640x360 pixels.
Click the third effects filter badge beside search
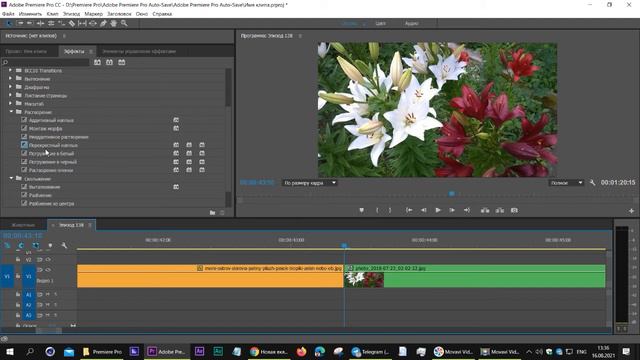coord(122,62)
